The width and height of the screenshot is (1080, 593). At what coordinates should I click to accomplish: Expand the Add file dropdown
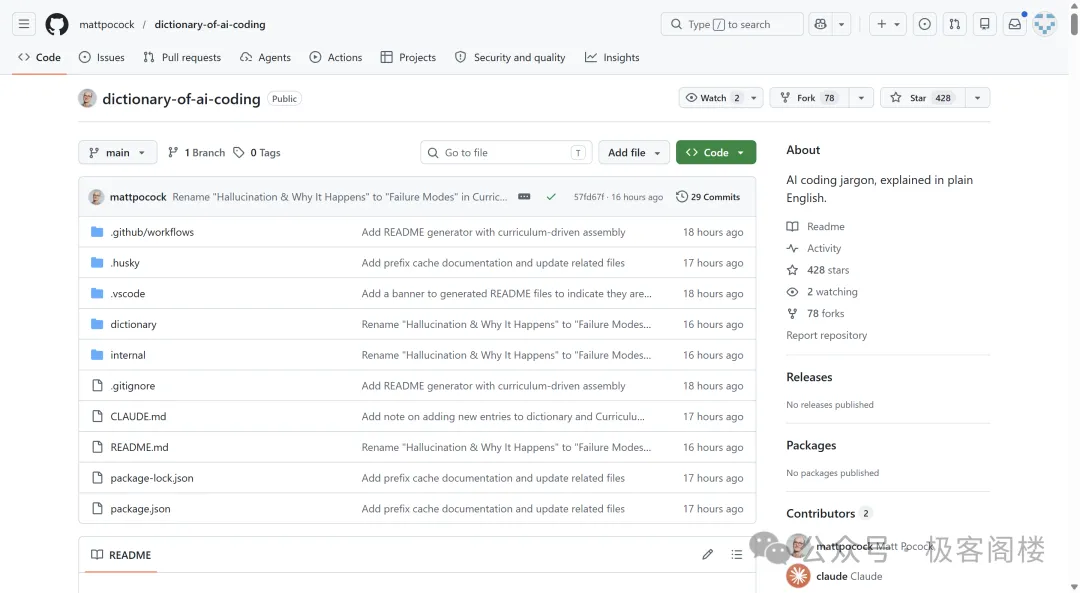[634, 152]
